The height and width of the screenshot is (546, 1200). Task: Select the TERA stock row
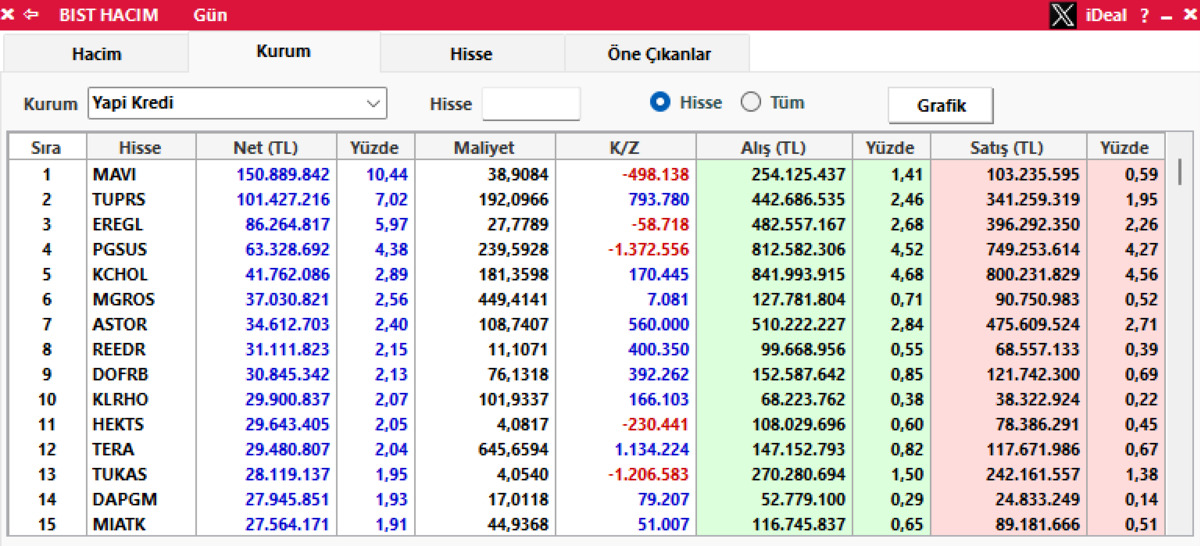pos(587,449)
